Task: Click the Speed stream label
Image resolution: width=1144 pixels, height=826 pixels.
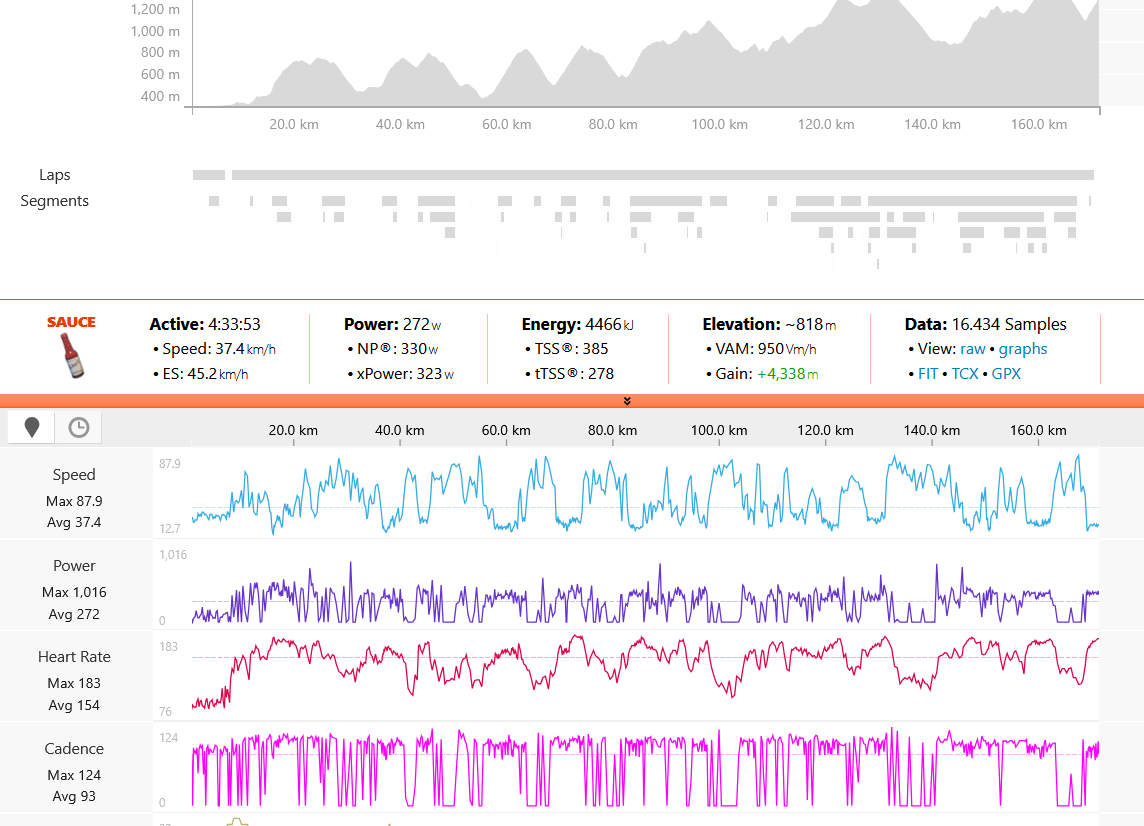Action: 74,475
